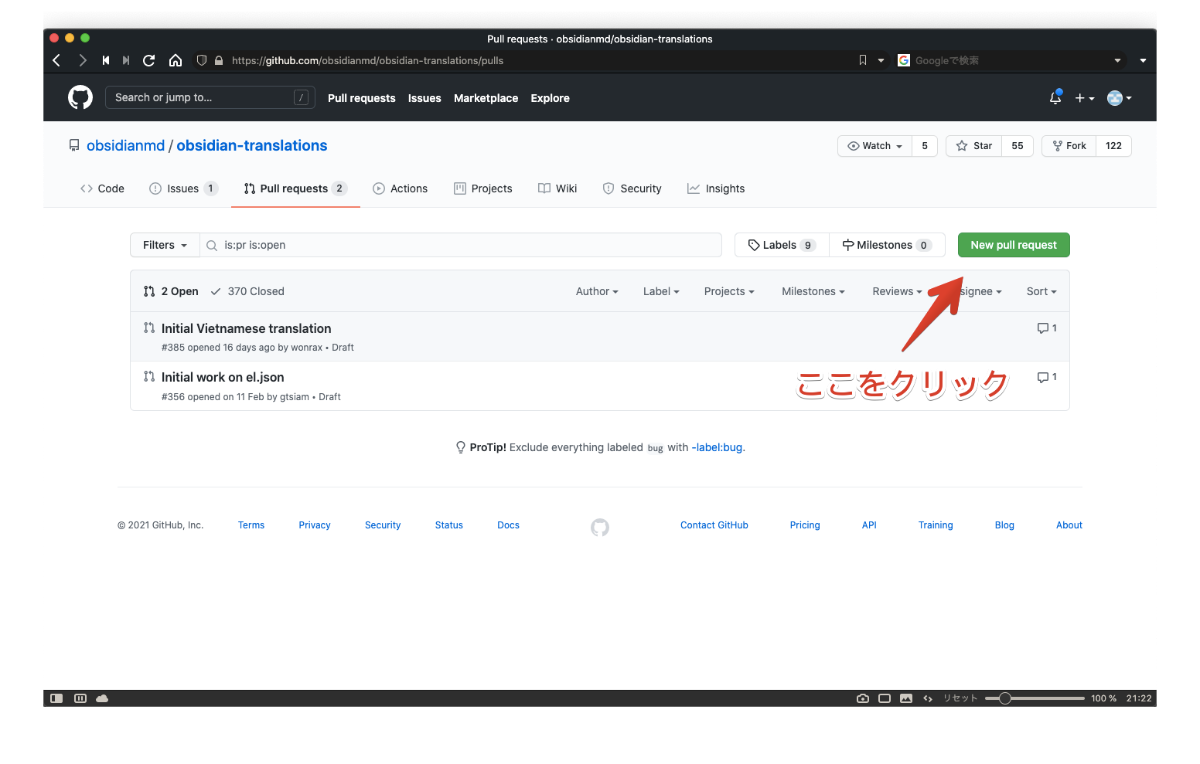Open the Watch dropdown
The image size is (1200, 764).
[875, 146]
